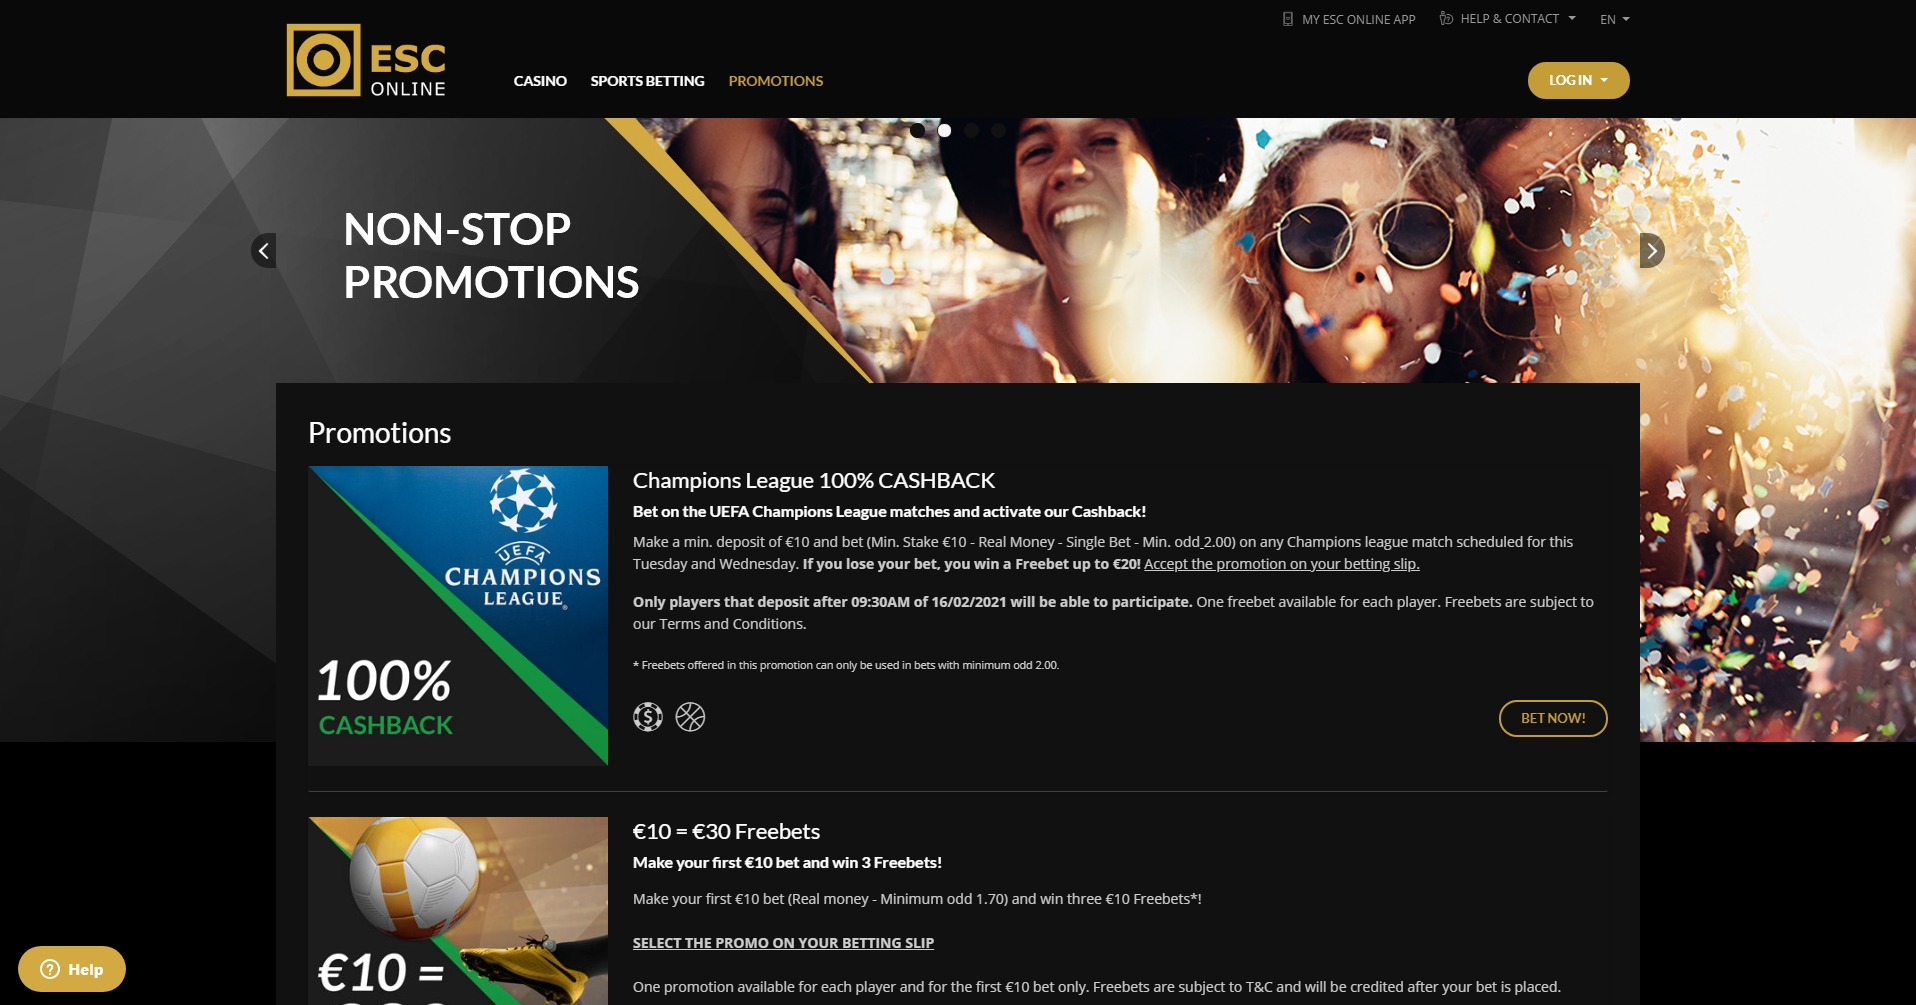Image resolution: width=1916 pixels, height=1005 pixels.
Task: Open the Log In dropdown button
Action: [x=1578, y=80]
